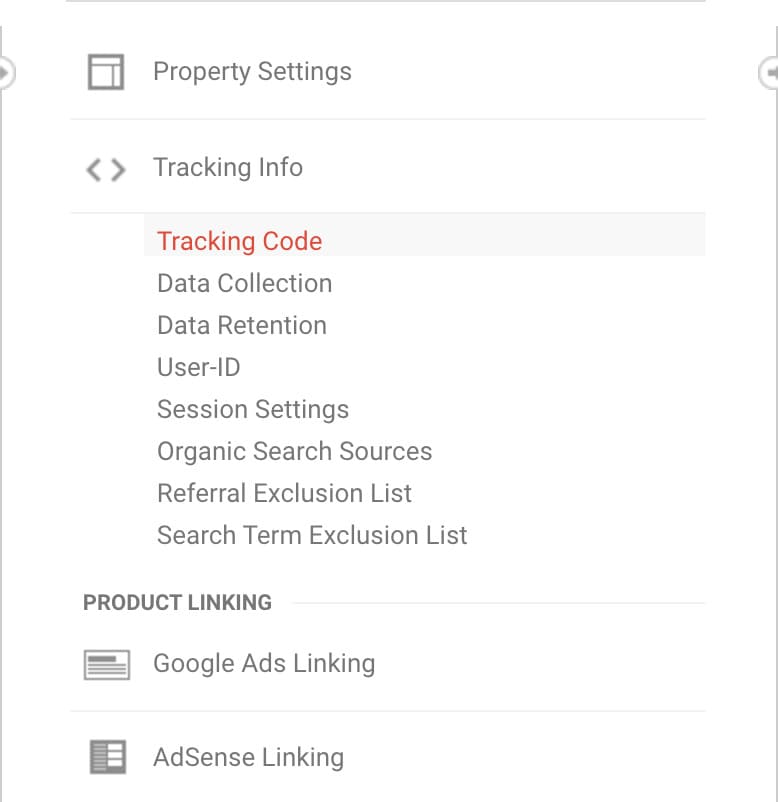
Task: Go to User-ID settings
Action: tap(198, 367)
